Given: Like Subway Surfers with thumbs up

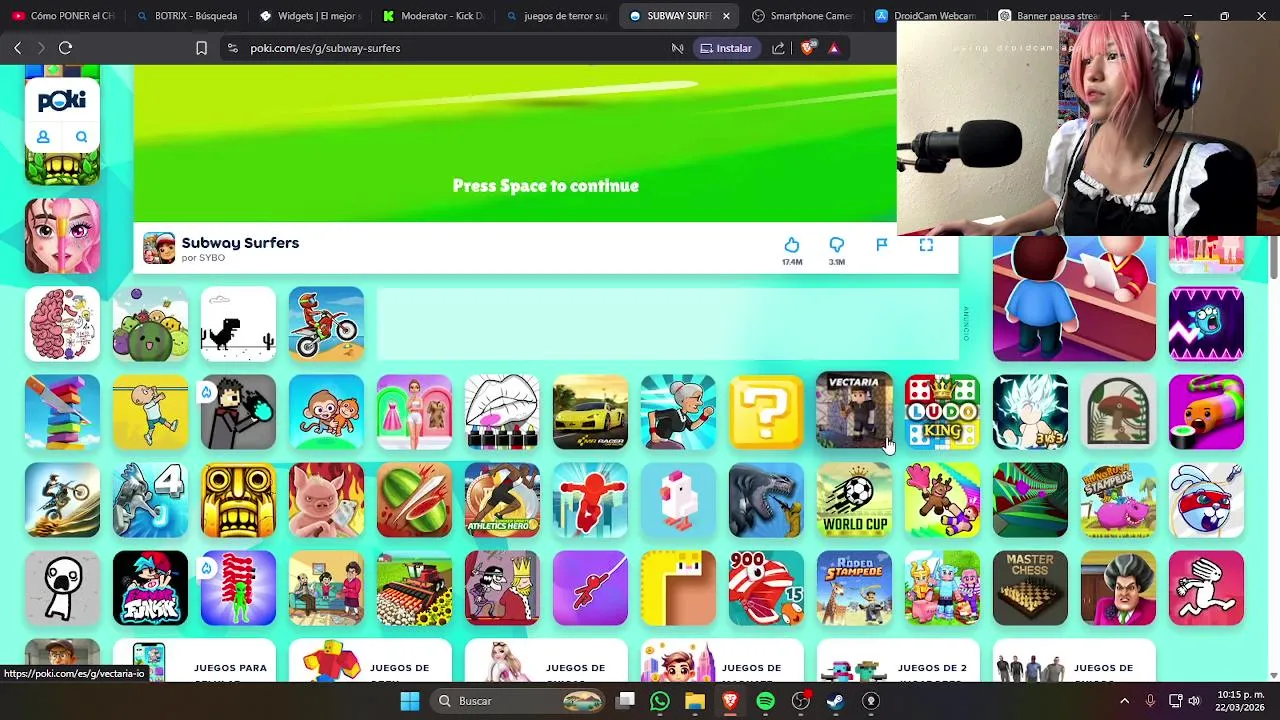Looking at the screenshot, I should (791, 245).
